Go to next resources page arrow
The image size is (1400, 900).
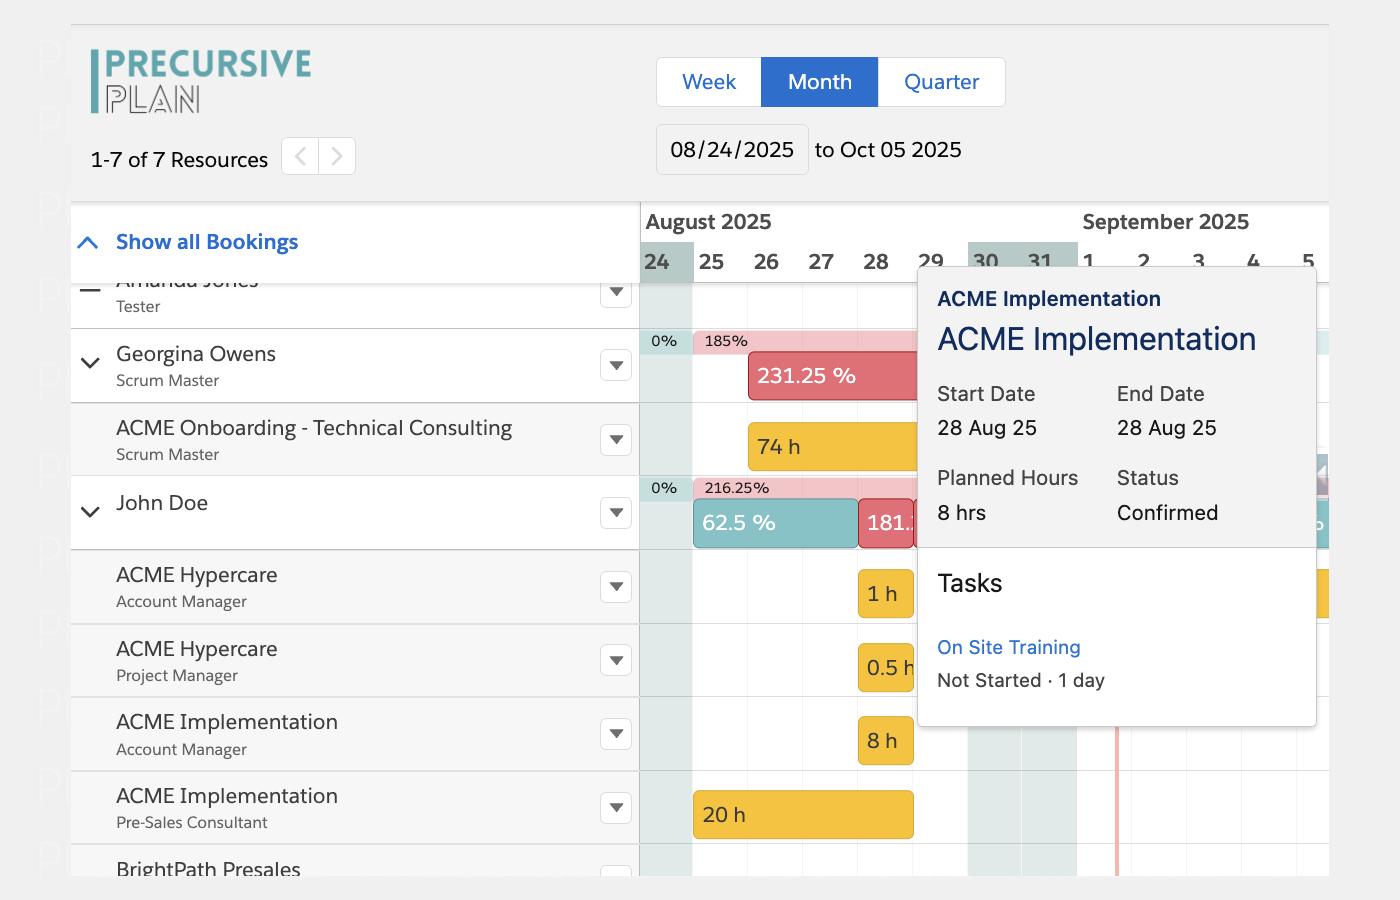(x=337, y=156)
